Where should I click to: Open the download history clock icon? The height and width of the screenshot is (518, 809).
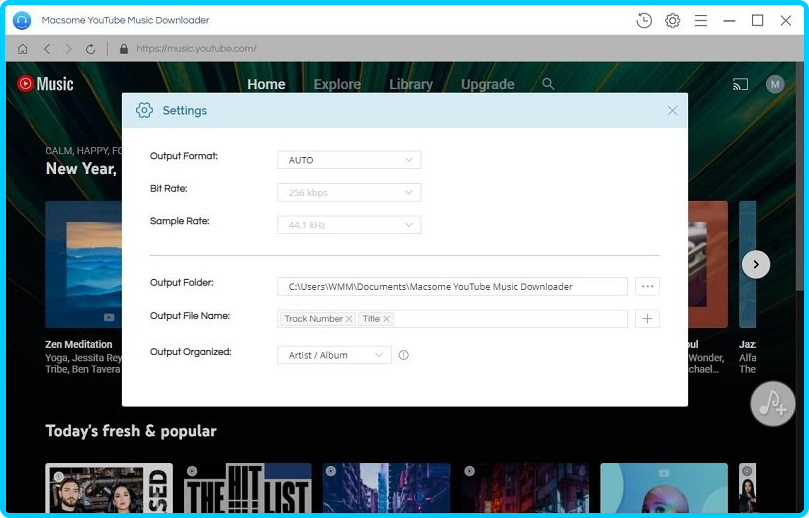pyautogui.click(x=644, y=21)
